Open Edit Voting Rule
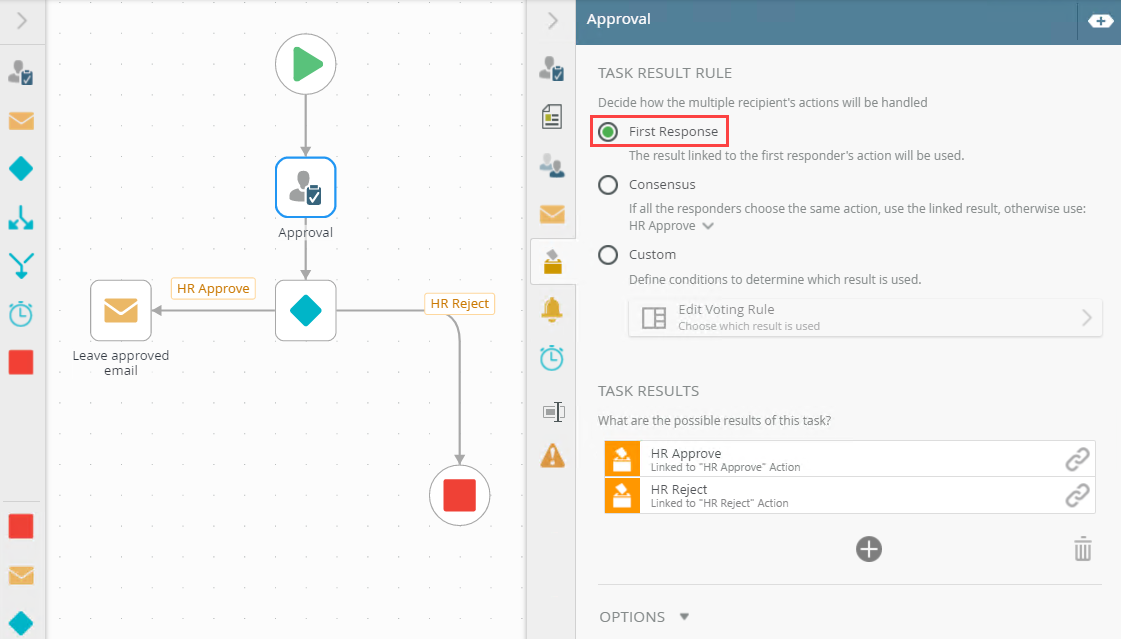The height and width of the screenshot is (639, 1121). pos(865,317)
